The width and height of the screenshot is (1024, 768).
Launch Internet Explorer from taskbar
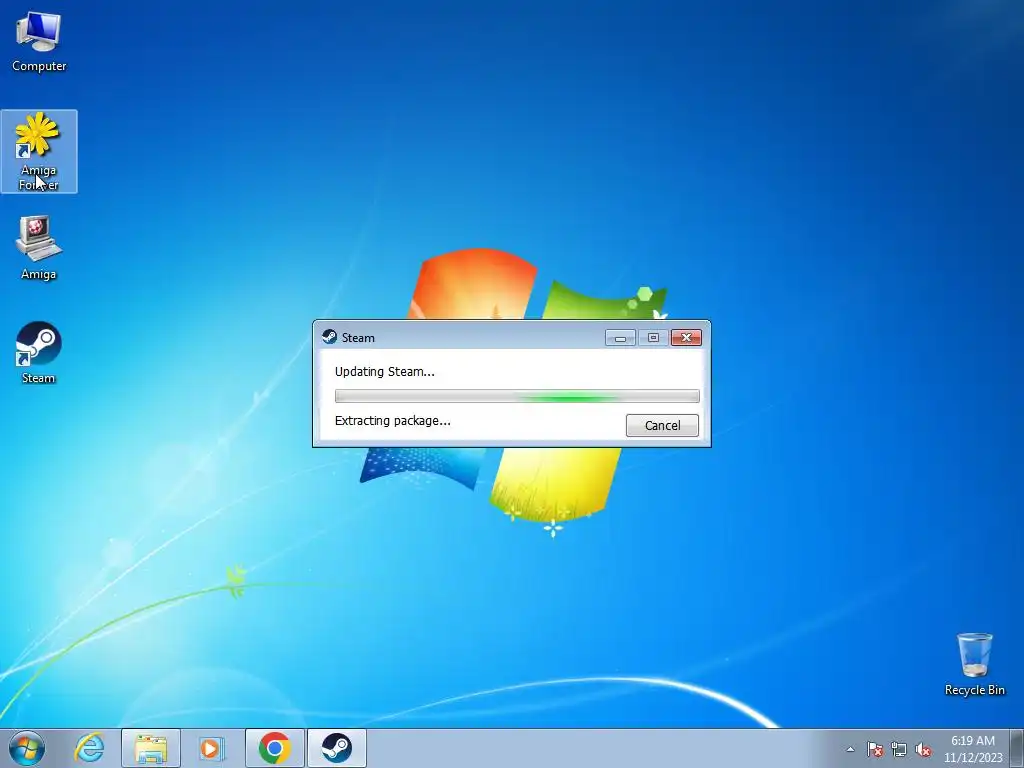point(89,748)
